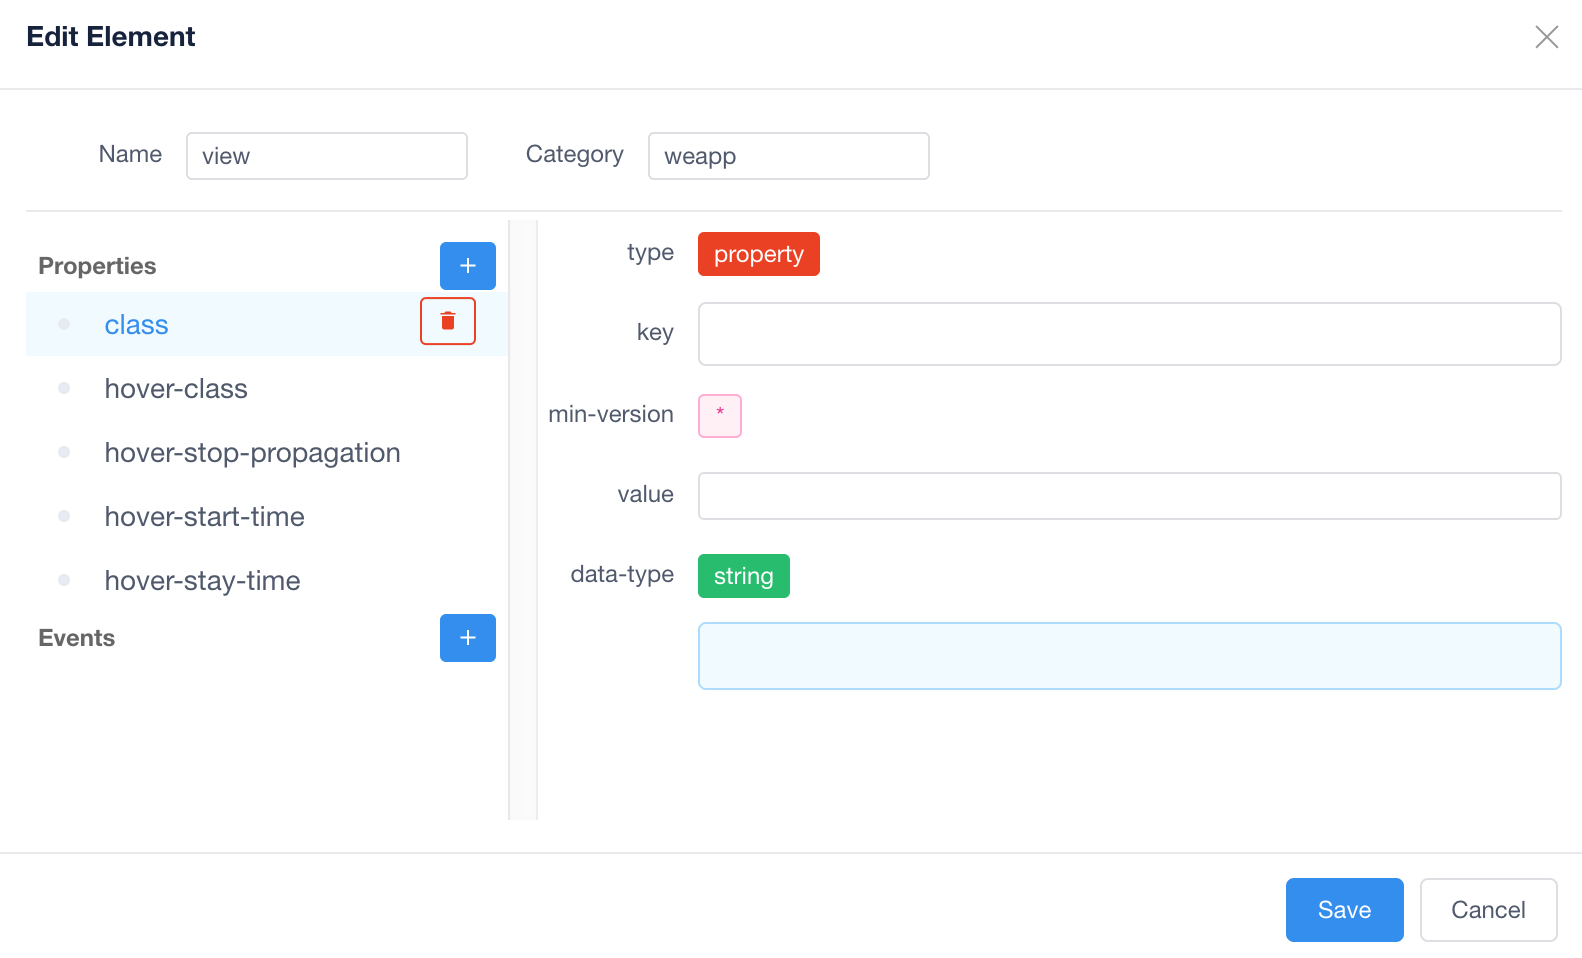1582x958 pixels.
Task: Select the hover-start-time property
Action: click(x=267, y=516)
